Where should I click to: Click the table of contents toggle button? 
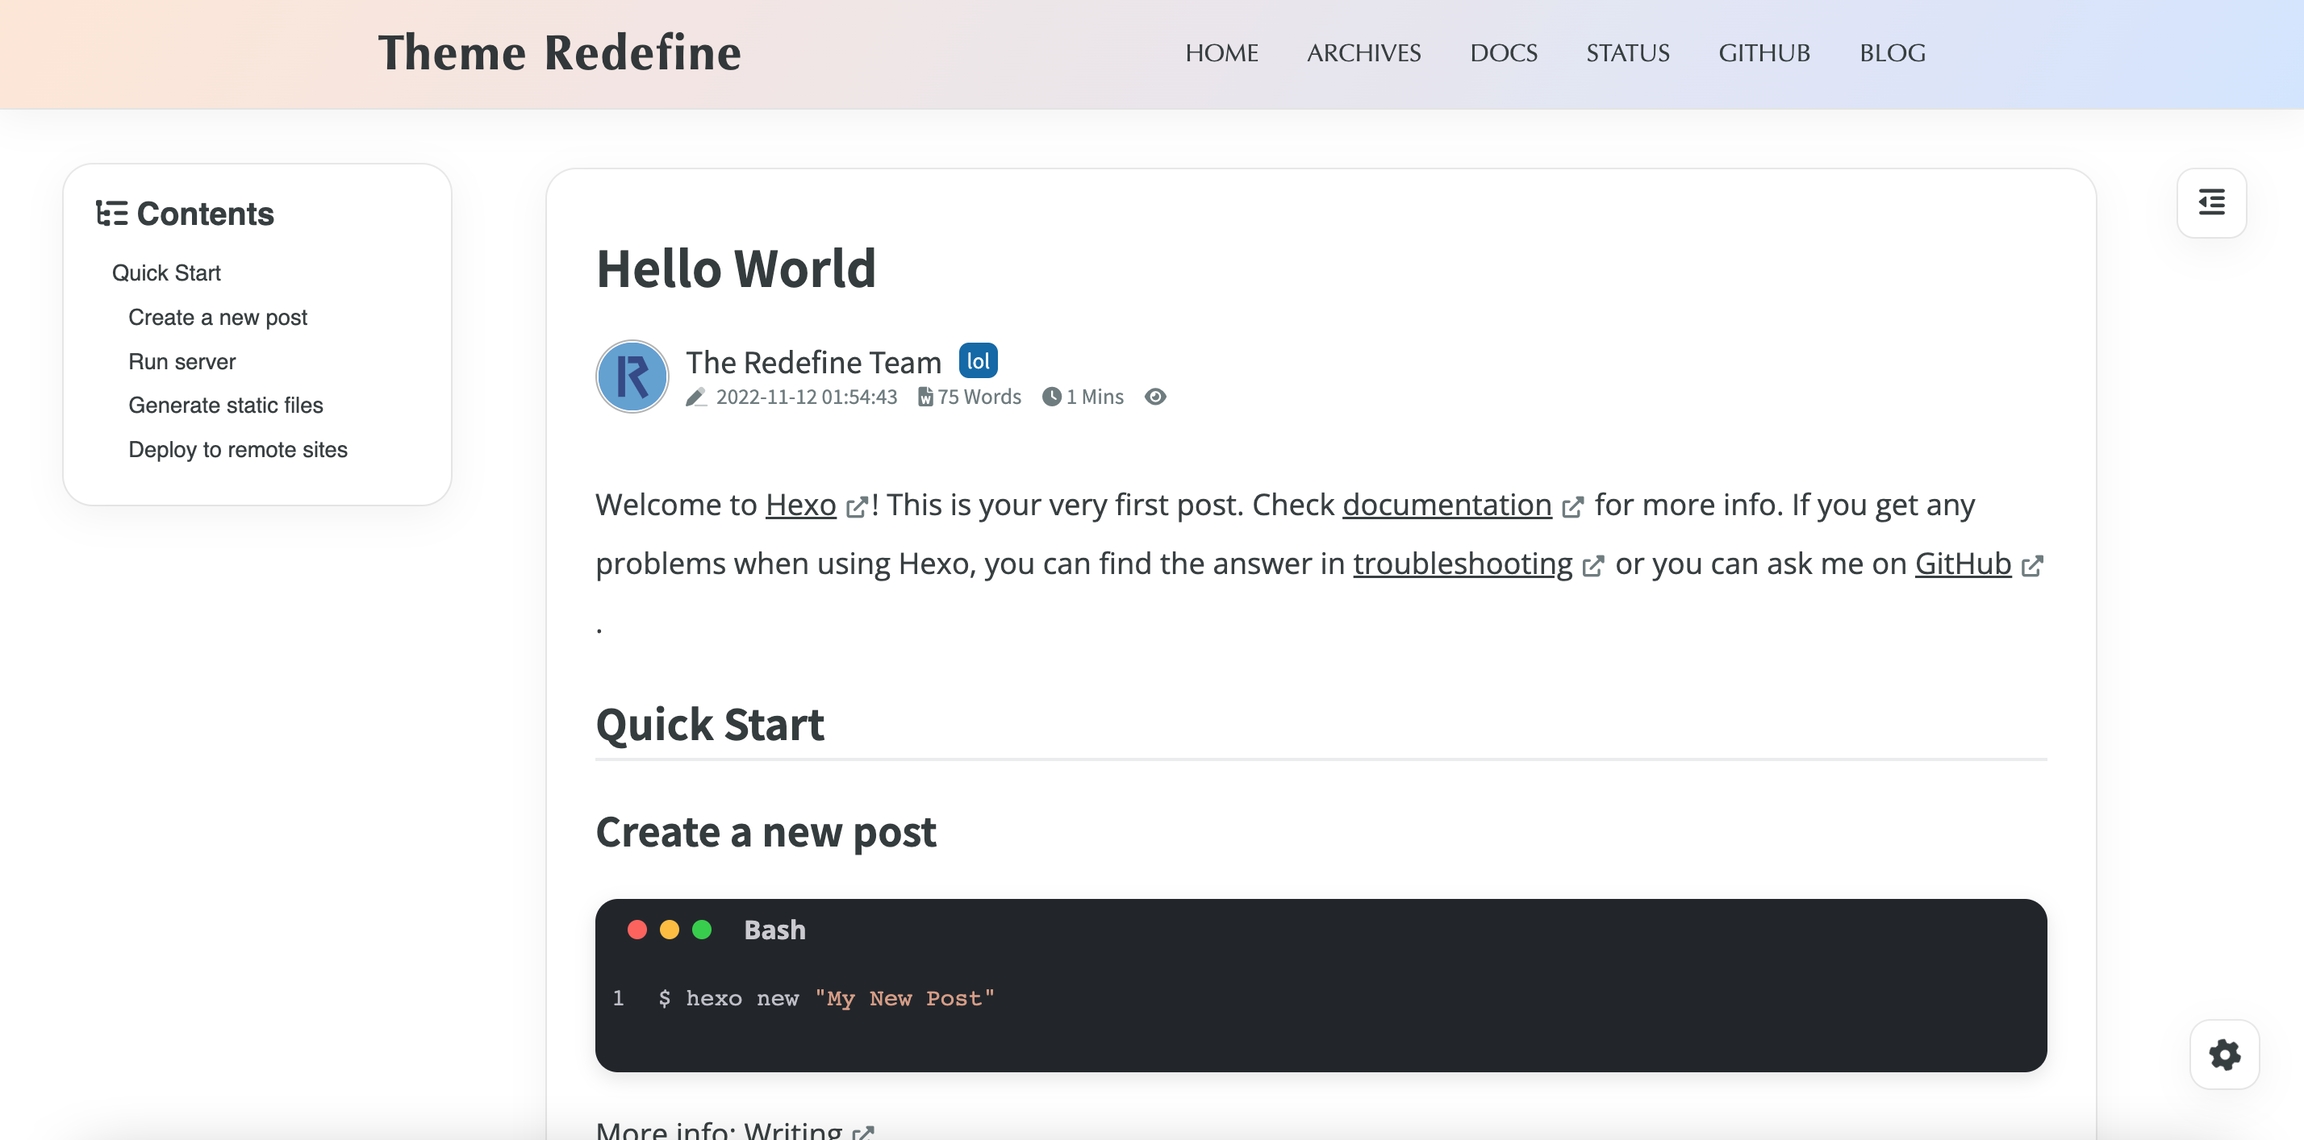click(2211, 203)
